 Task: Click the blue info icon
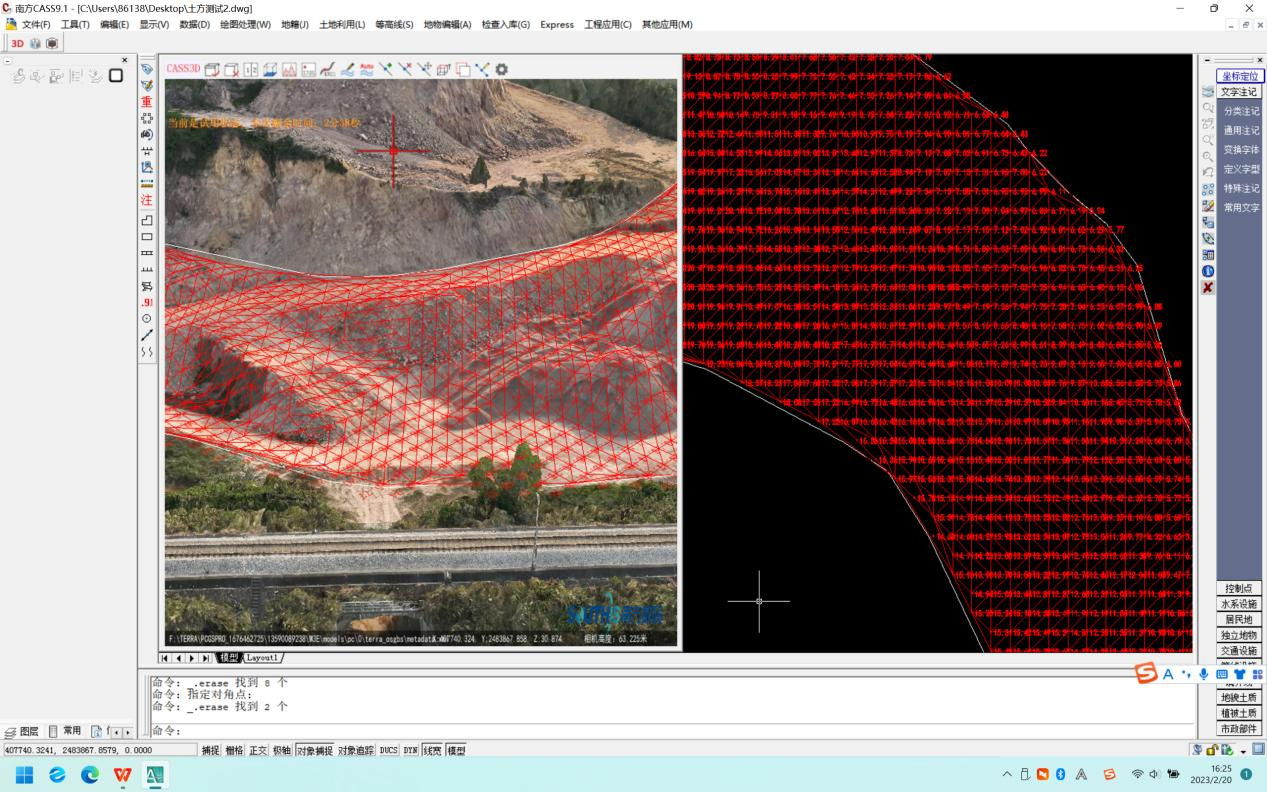[x=1208, y=271]
